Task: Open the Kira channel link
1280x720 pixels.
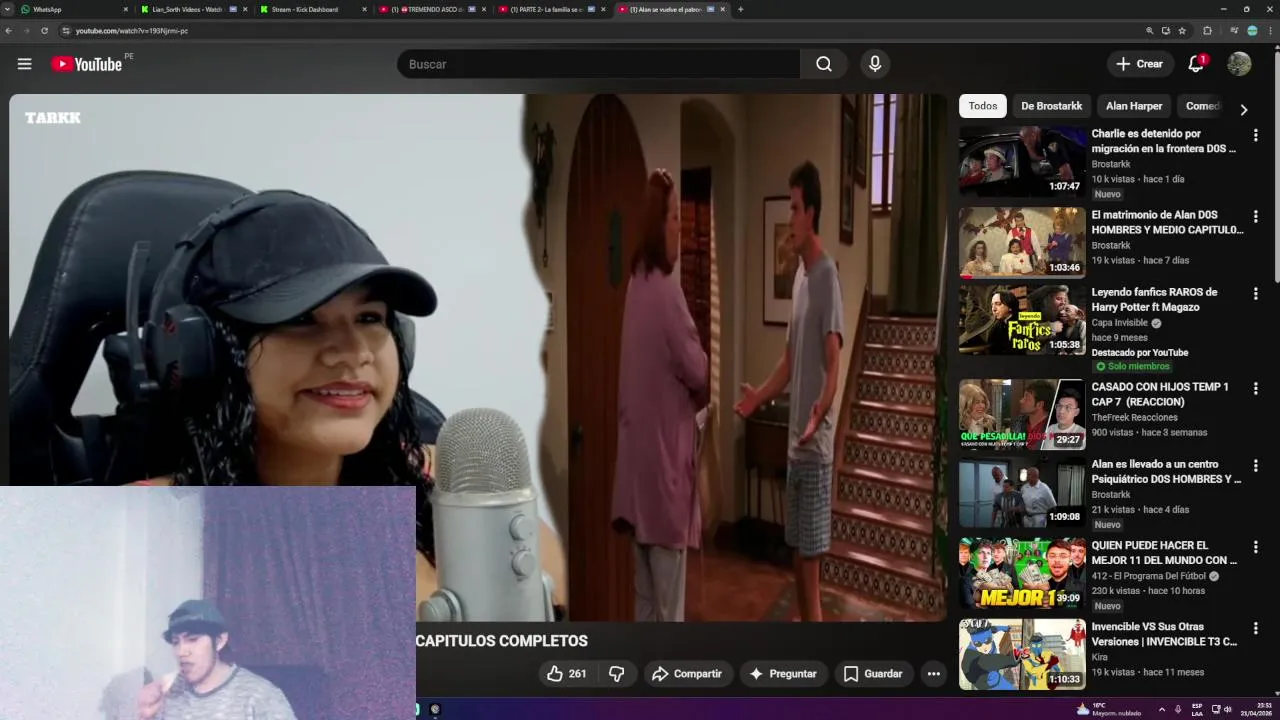Action: (x=1099, y=657)
